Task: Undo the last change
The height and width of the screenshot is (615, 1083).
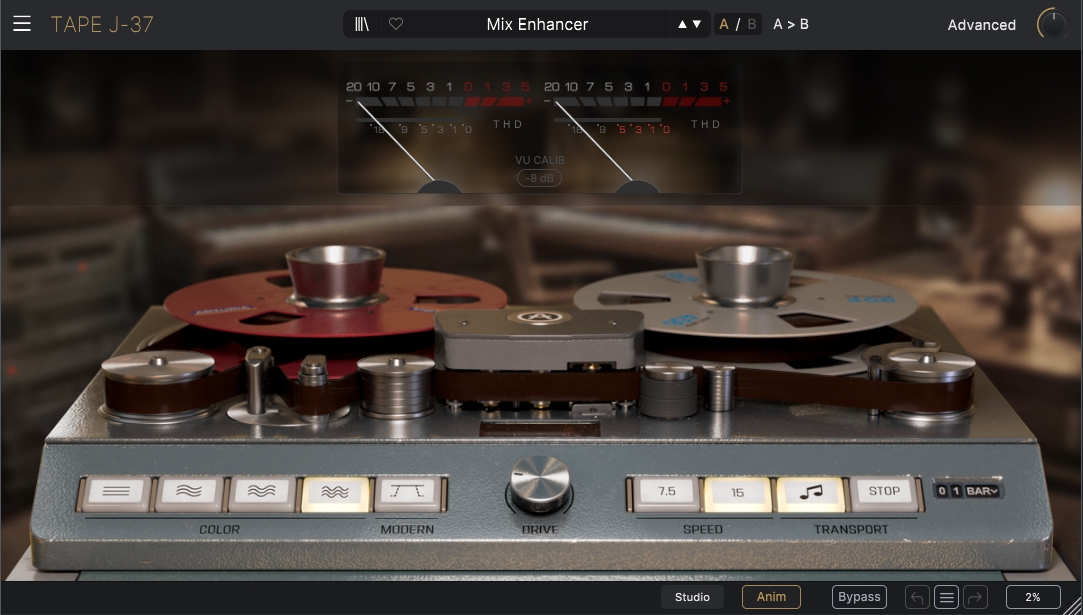Action: [x=917, y=597]
